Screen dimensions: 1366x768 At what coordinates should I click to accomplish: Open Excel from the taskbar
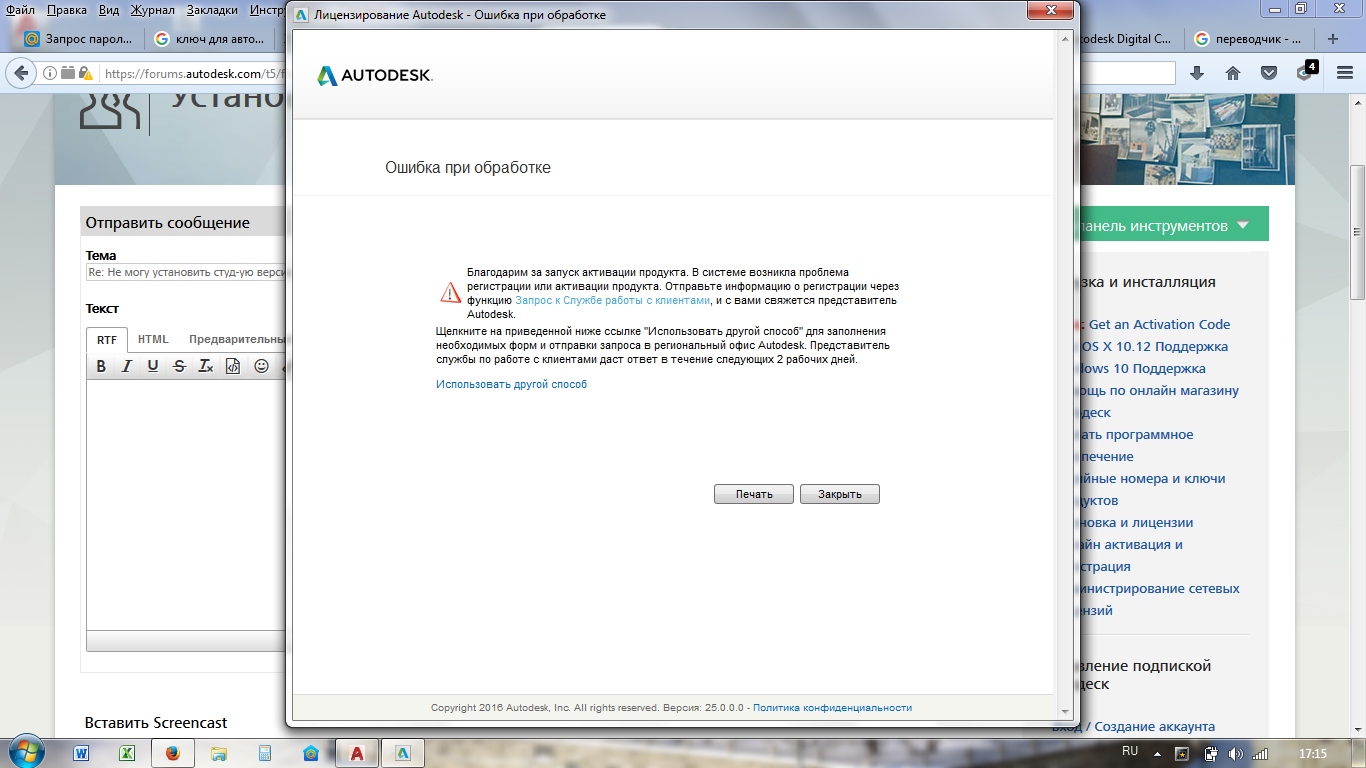point(127,752)
